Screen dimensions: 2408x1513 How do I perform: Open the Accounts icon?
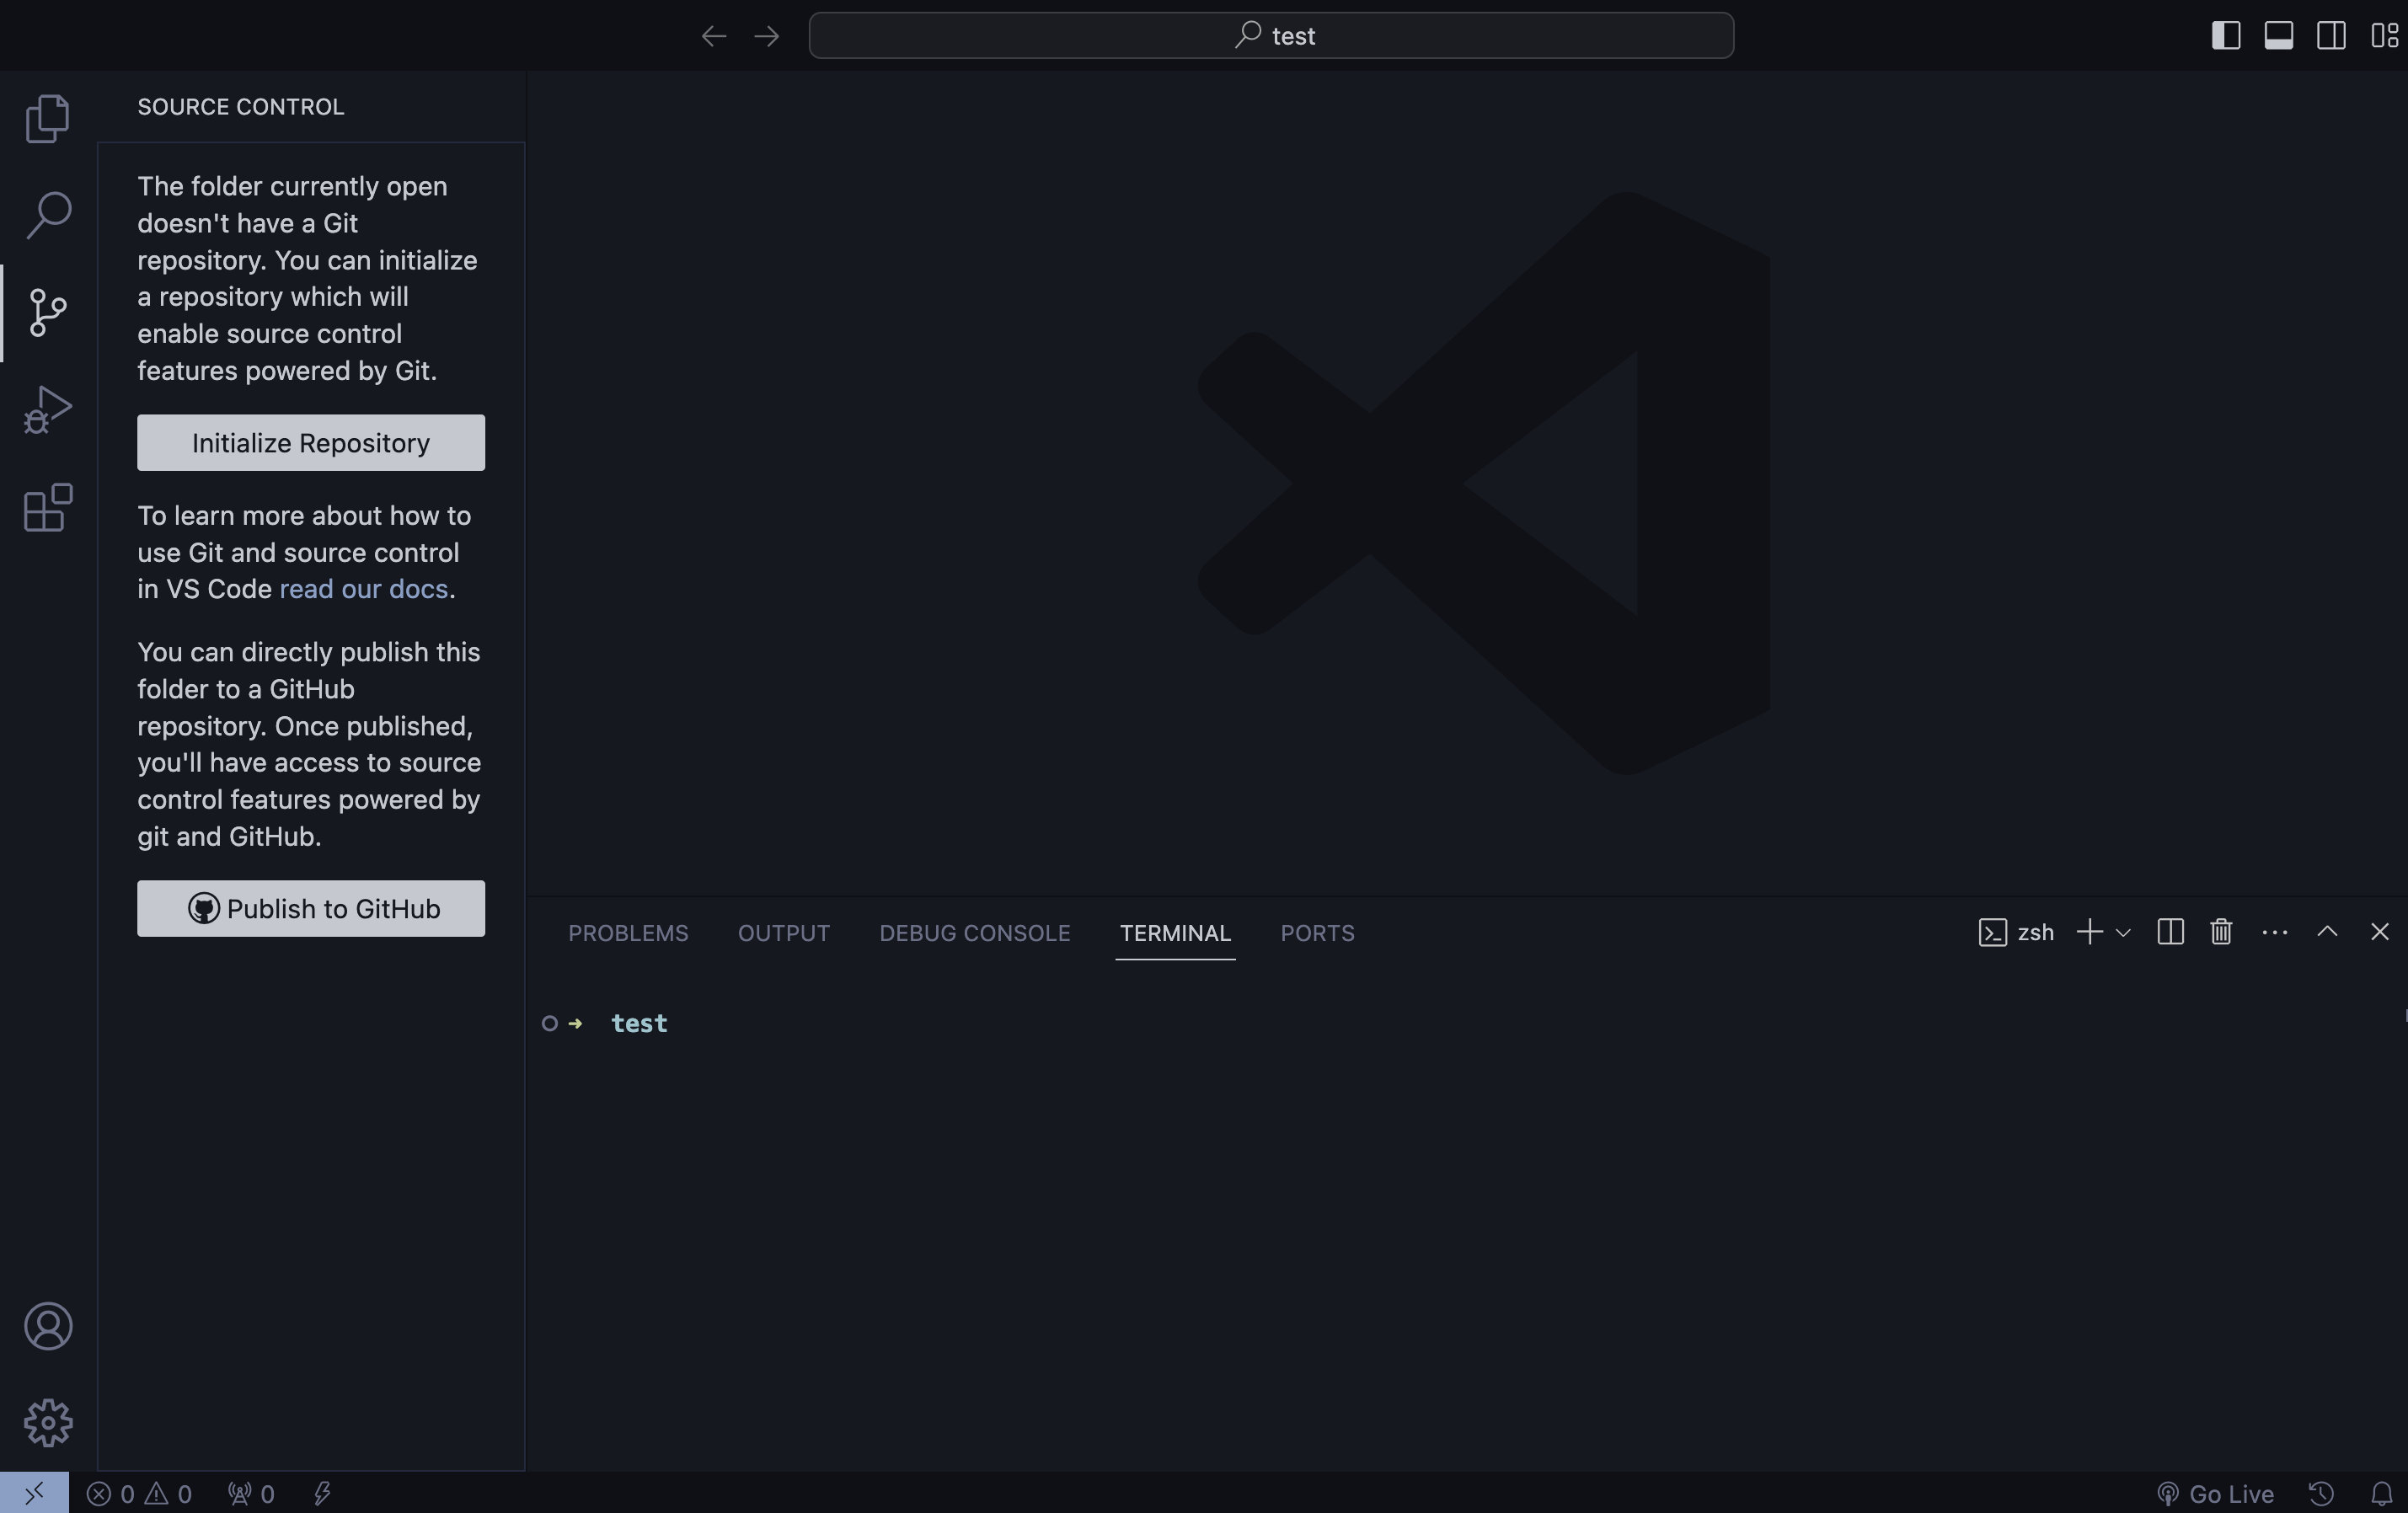coord(47,1327)
